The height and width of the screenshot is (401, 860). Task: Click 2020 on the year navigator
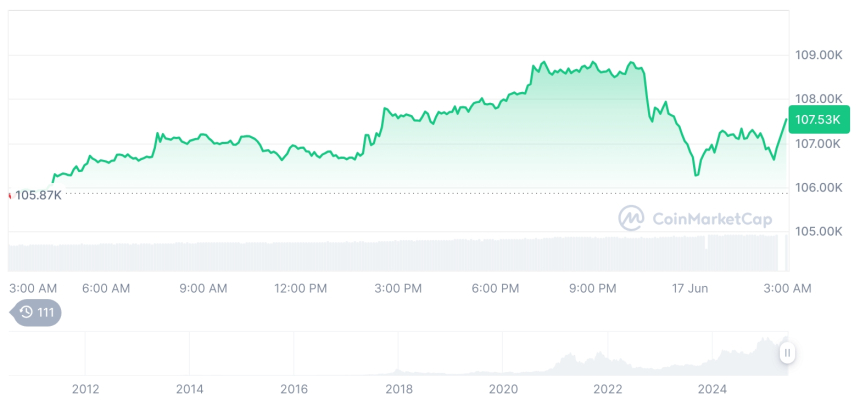[503, 388]
